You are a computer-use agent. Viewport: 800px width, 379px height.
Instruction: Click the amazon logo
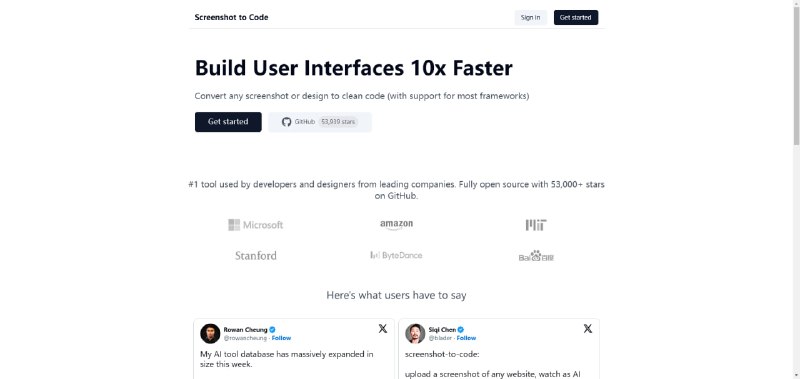396,225
